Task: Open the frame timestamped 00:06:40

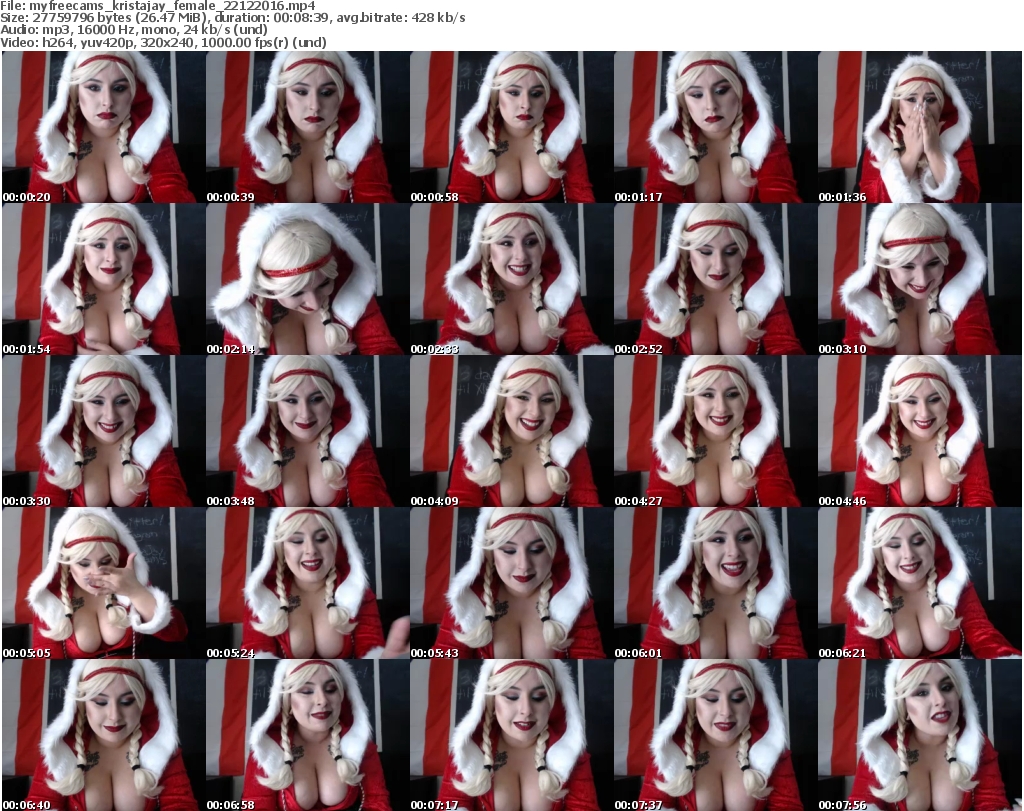Action: point(103,735)
